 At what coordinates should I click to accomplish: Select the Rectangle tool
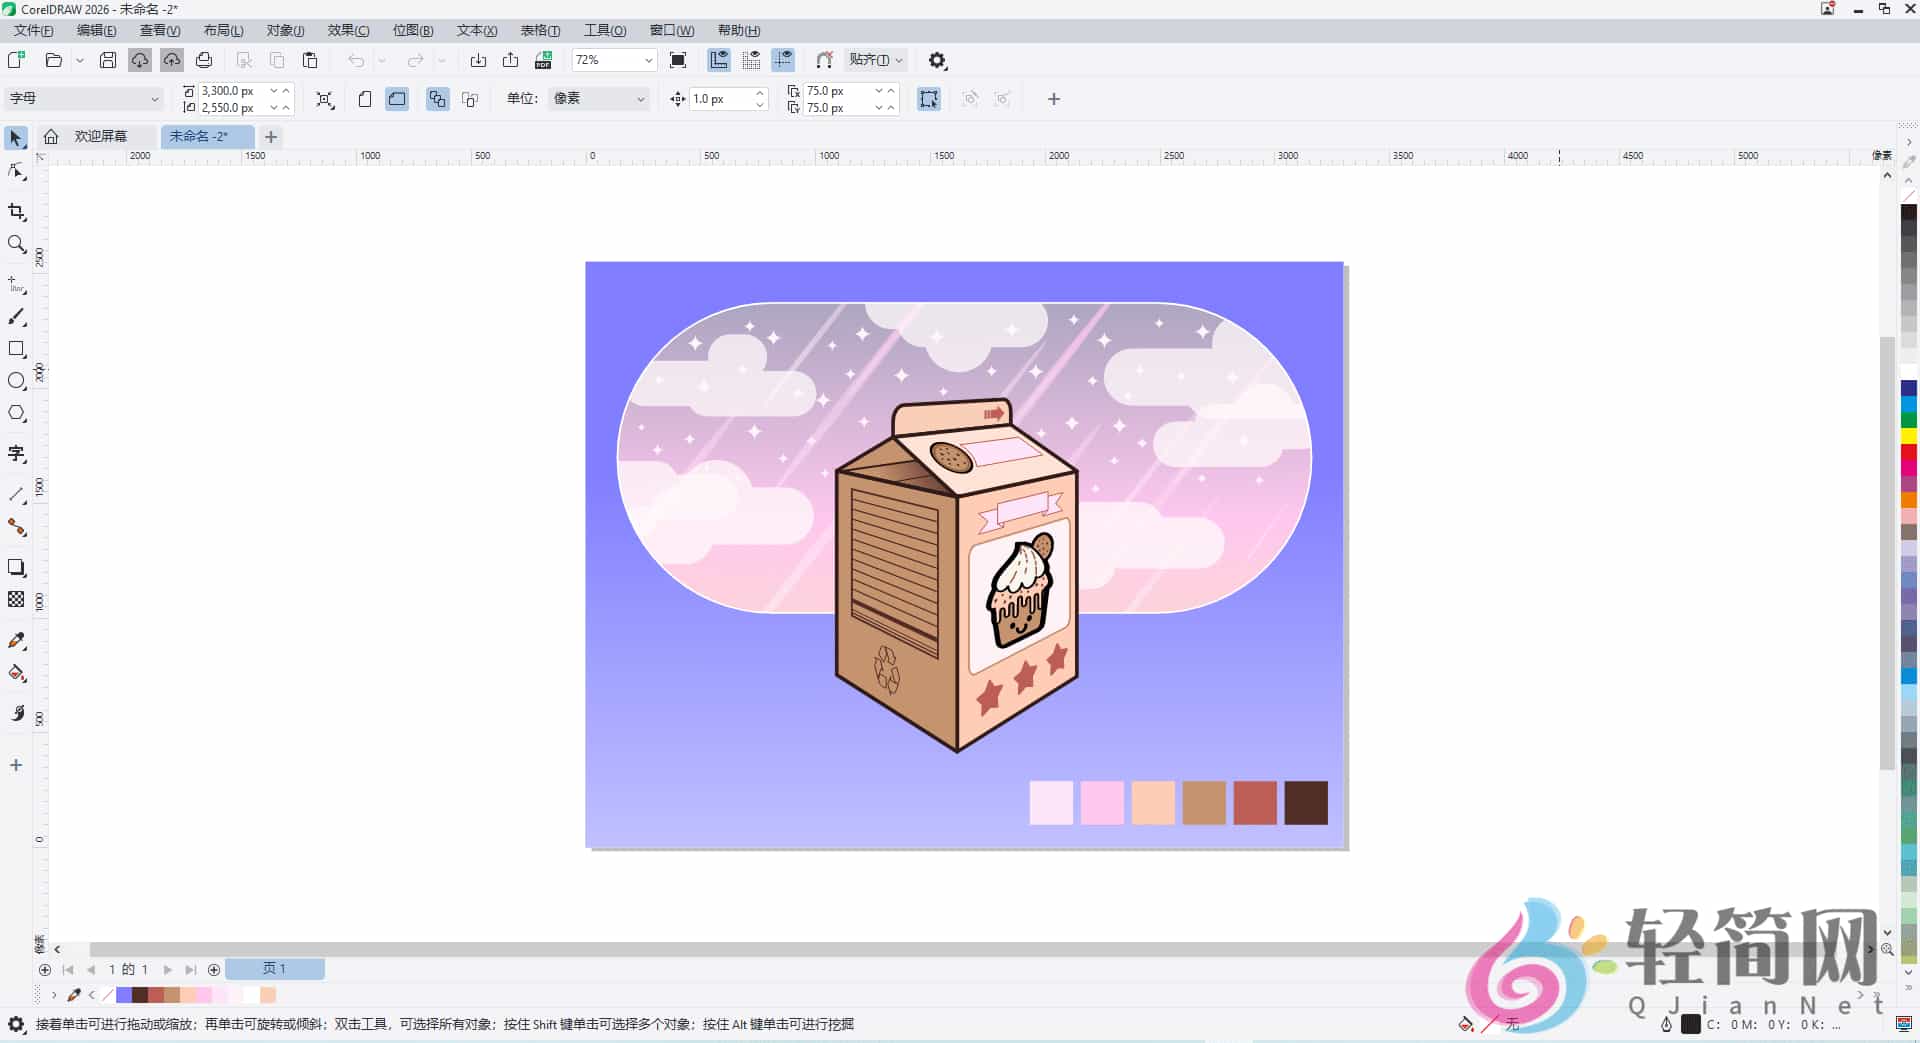(16, 349)
